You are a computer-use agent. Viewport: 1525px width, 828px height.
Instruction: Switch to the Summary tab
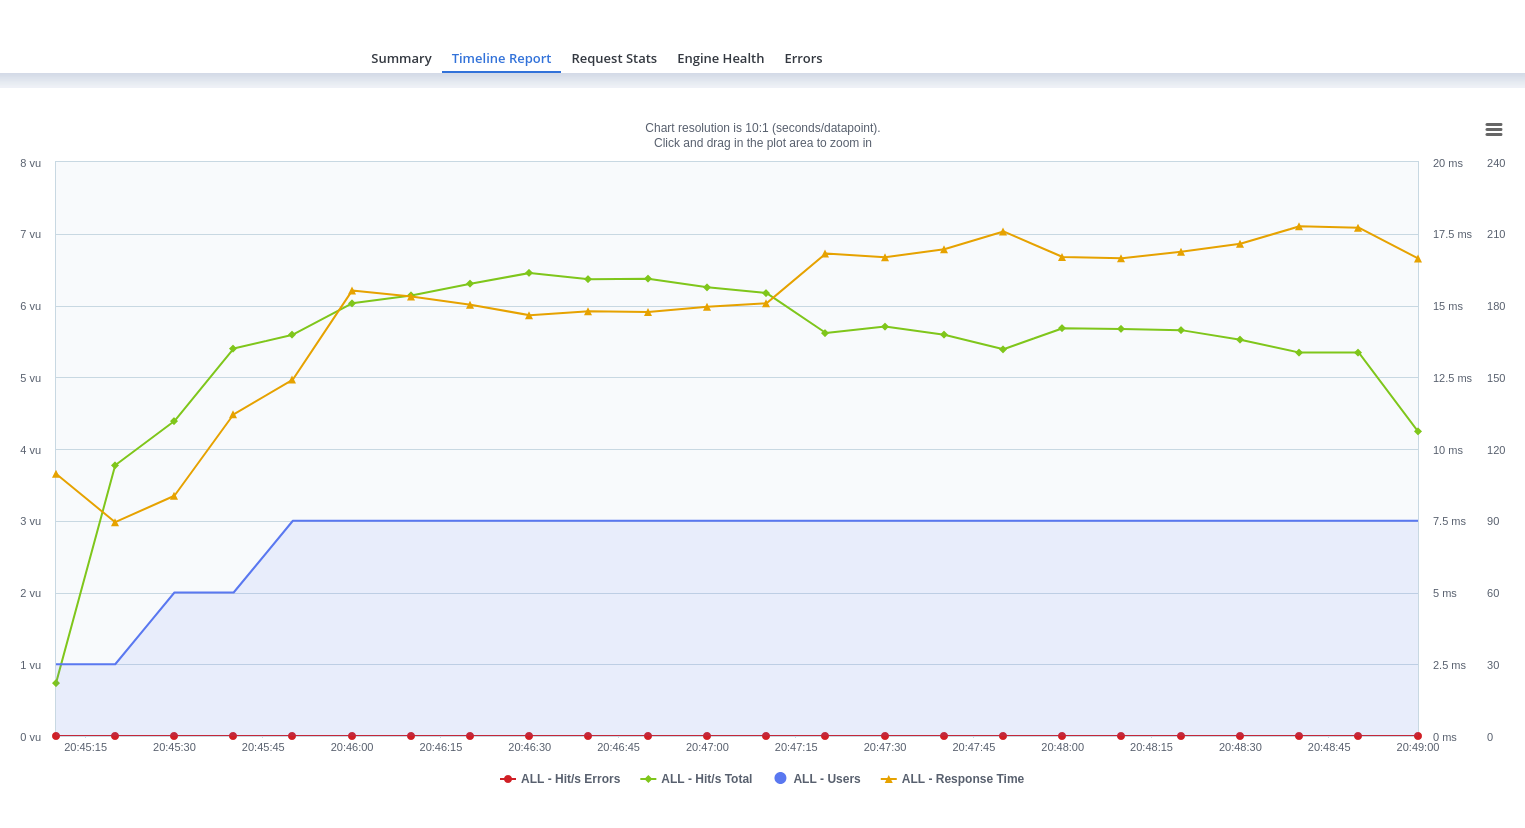click(x=401, y=59)
